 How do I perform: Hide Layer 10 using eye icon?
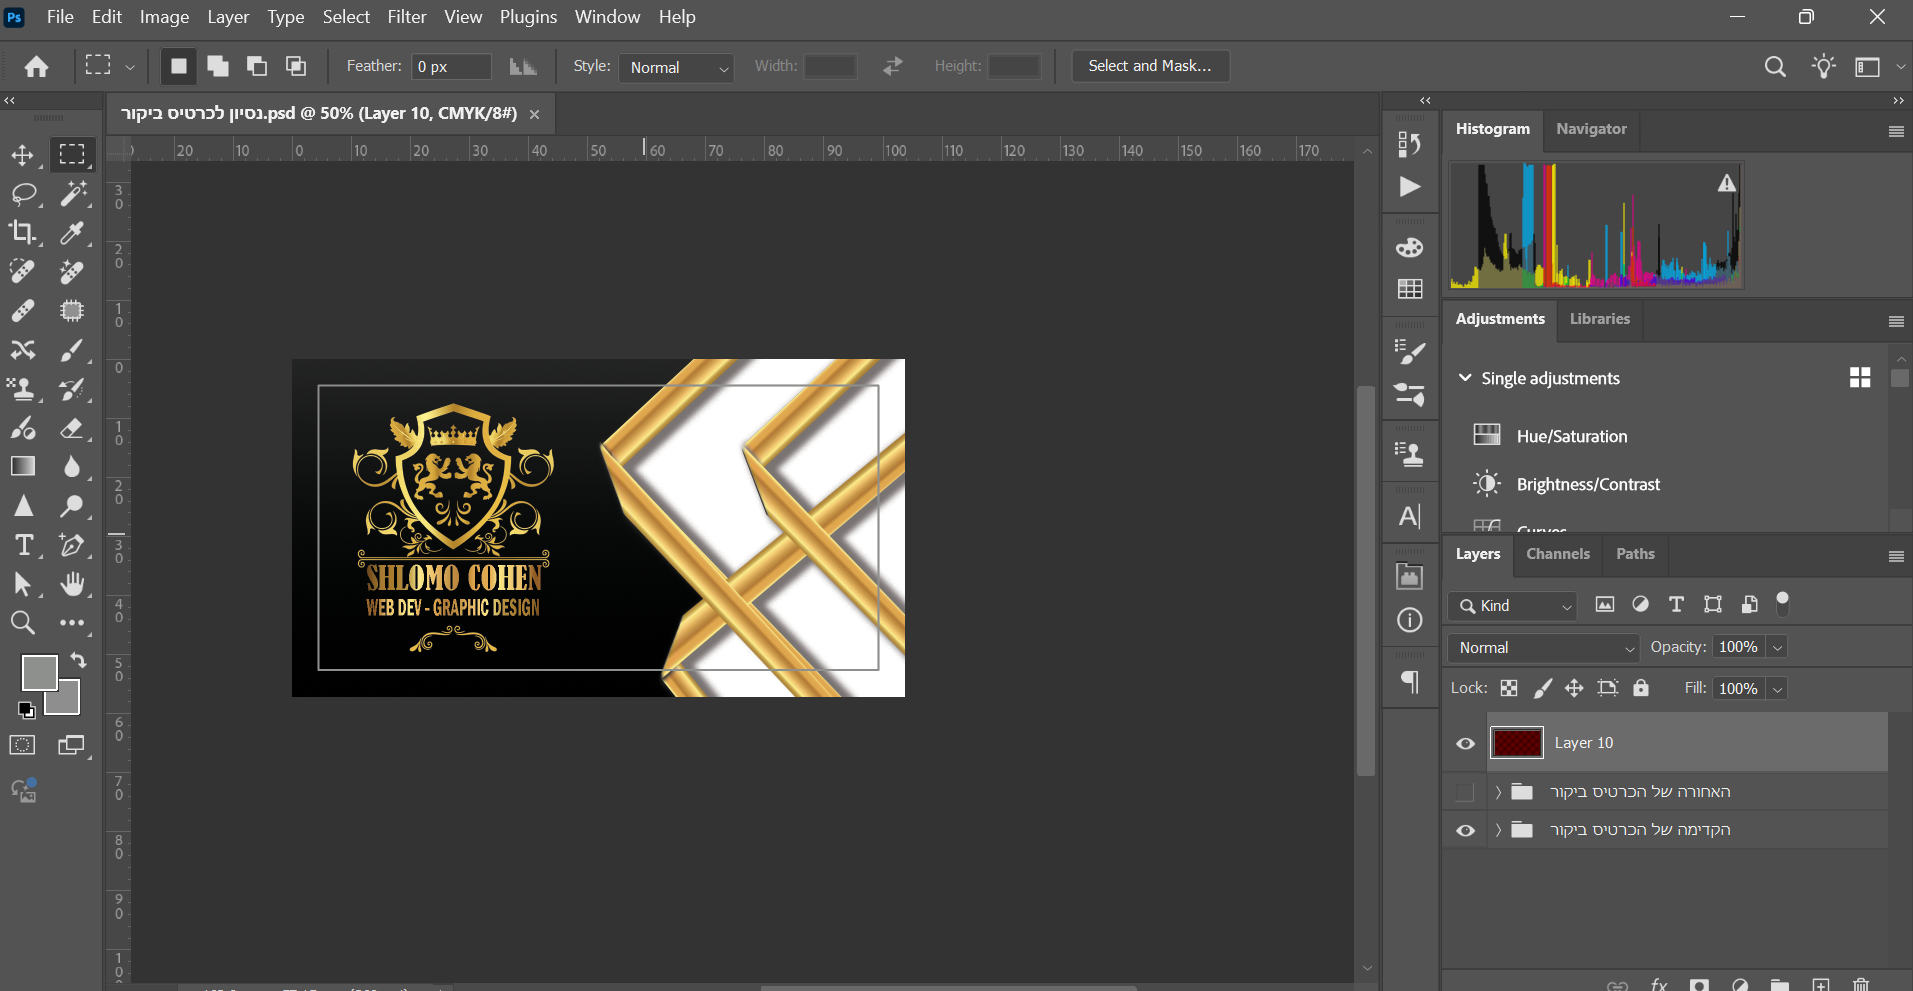coord(1465,743)
